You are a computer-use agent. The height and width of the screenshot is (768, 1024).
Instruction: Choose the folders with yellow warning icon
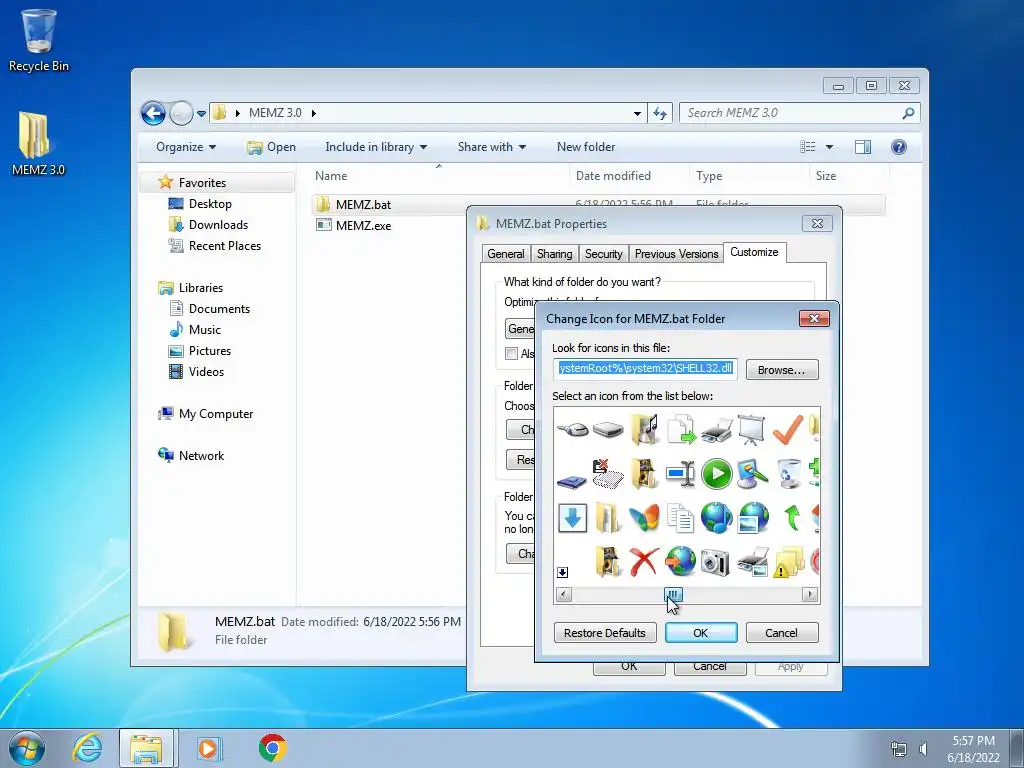[x=789, y=562]
